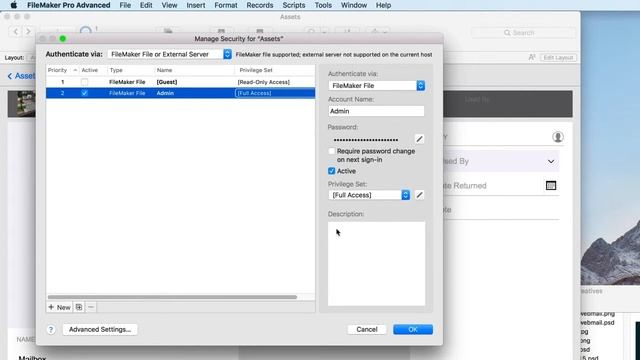Viewport: 640px width, 360px height.
Task: Click the calendar icon beside Date Returned
Action: click(x=551, y=186)
